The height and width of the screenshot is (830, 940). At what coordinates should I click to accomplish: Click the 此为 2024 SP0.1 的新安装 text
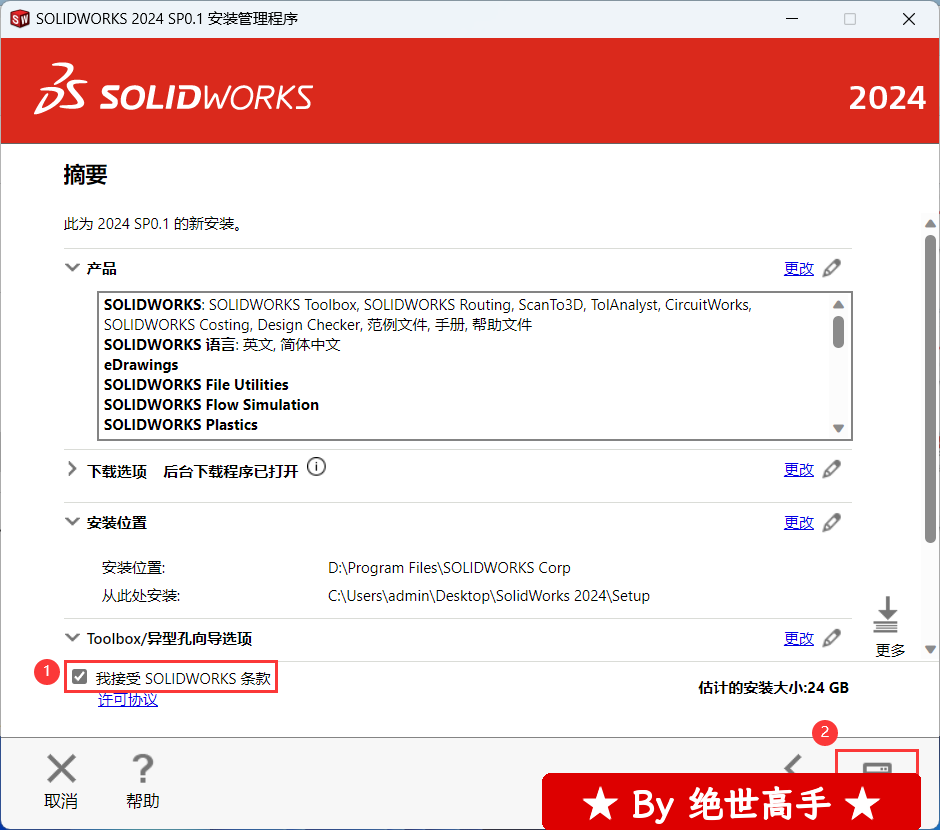tap(153, 224)
